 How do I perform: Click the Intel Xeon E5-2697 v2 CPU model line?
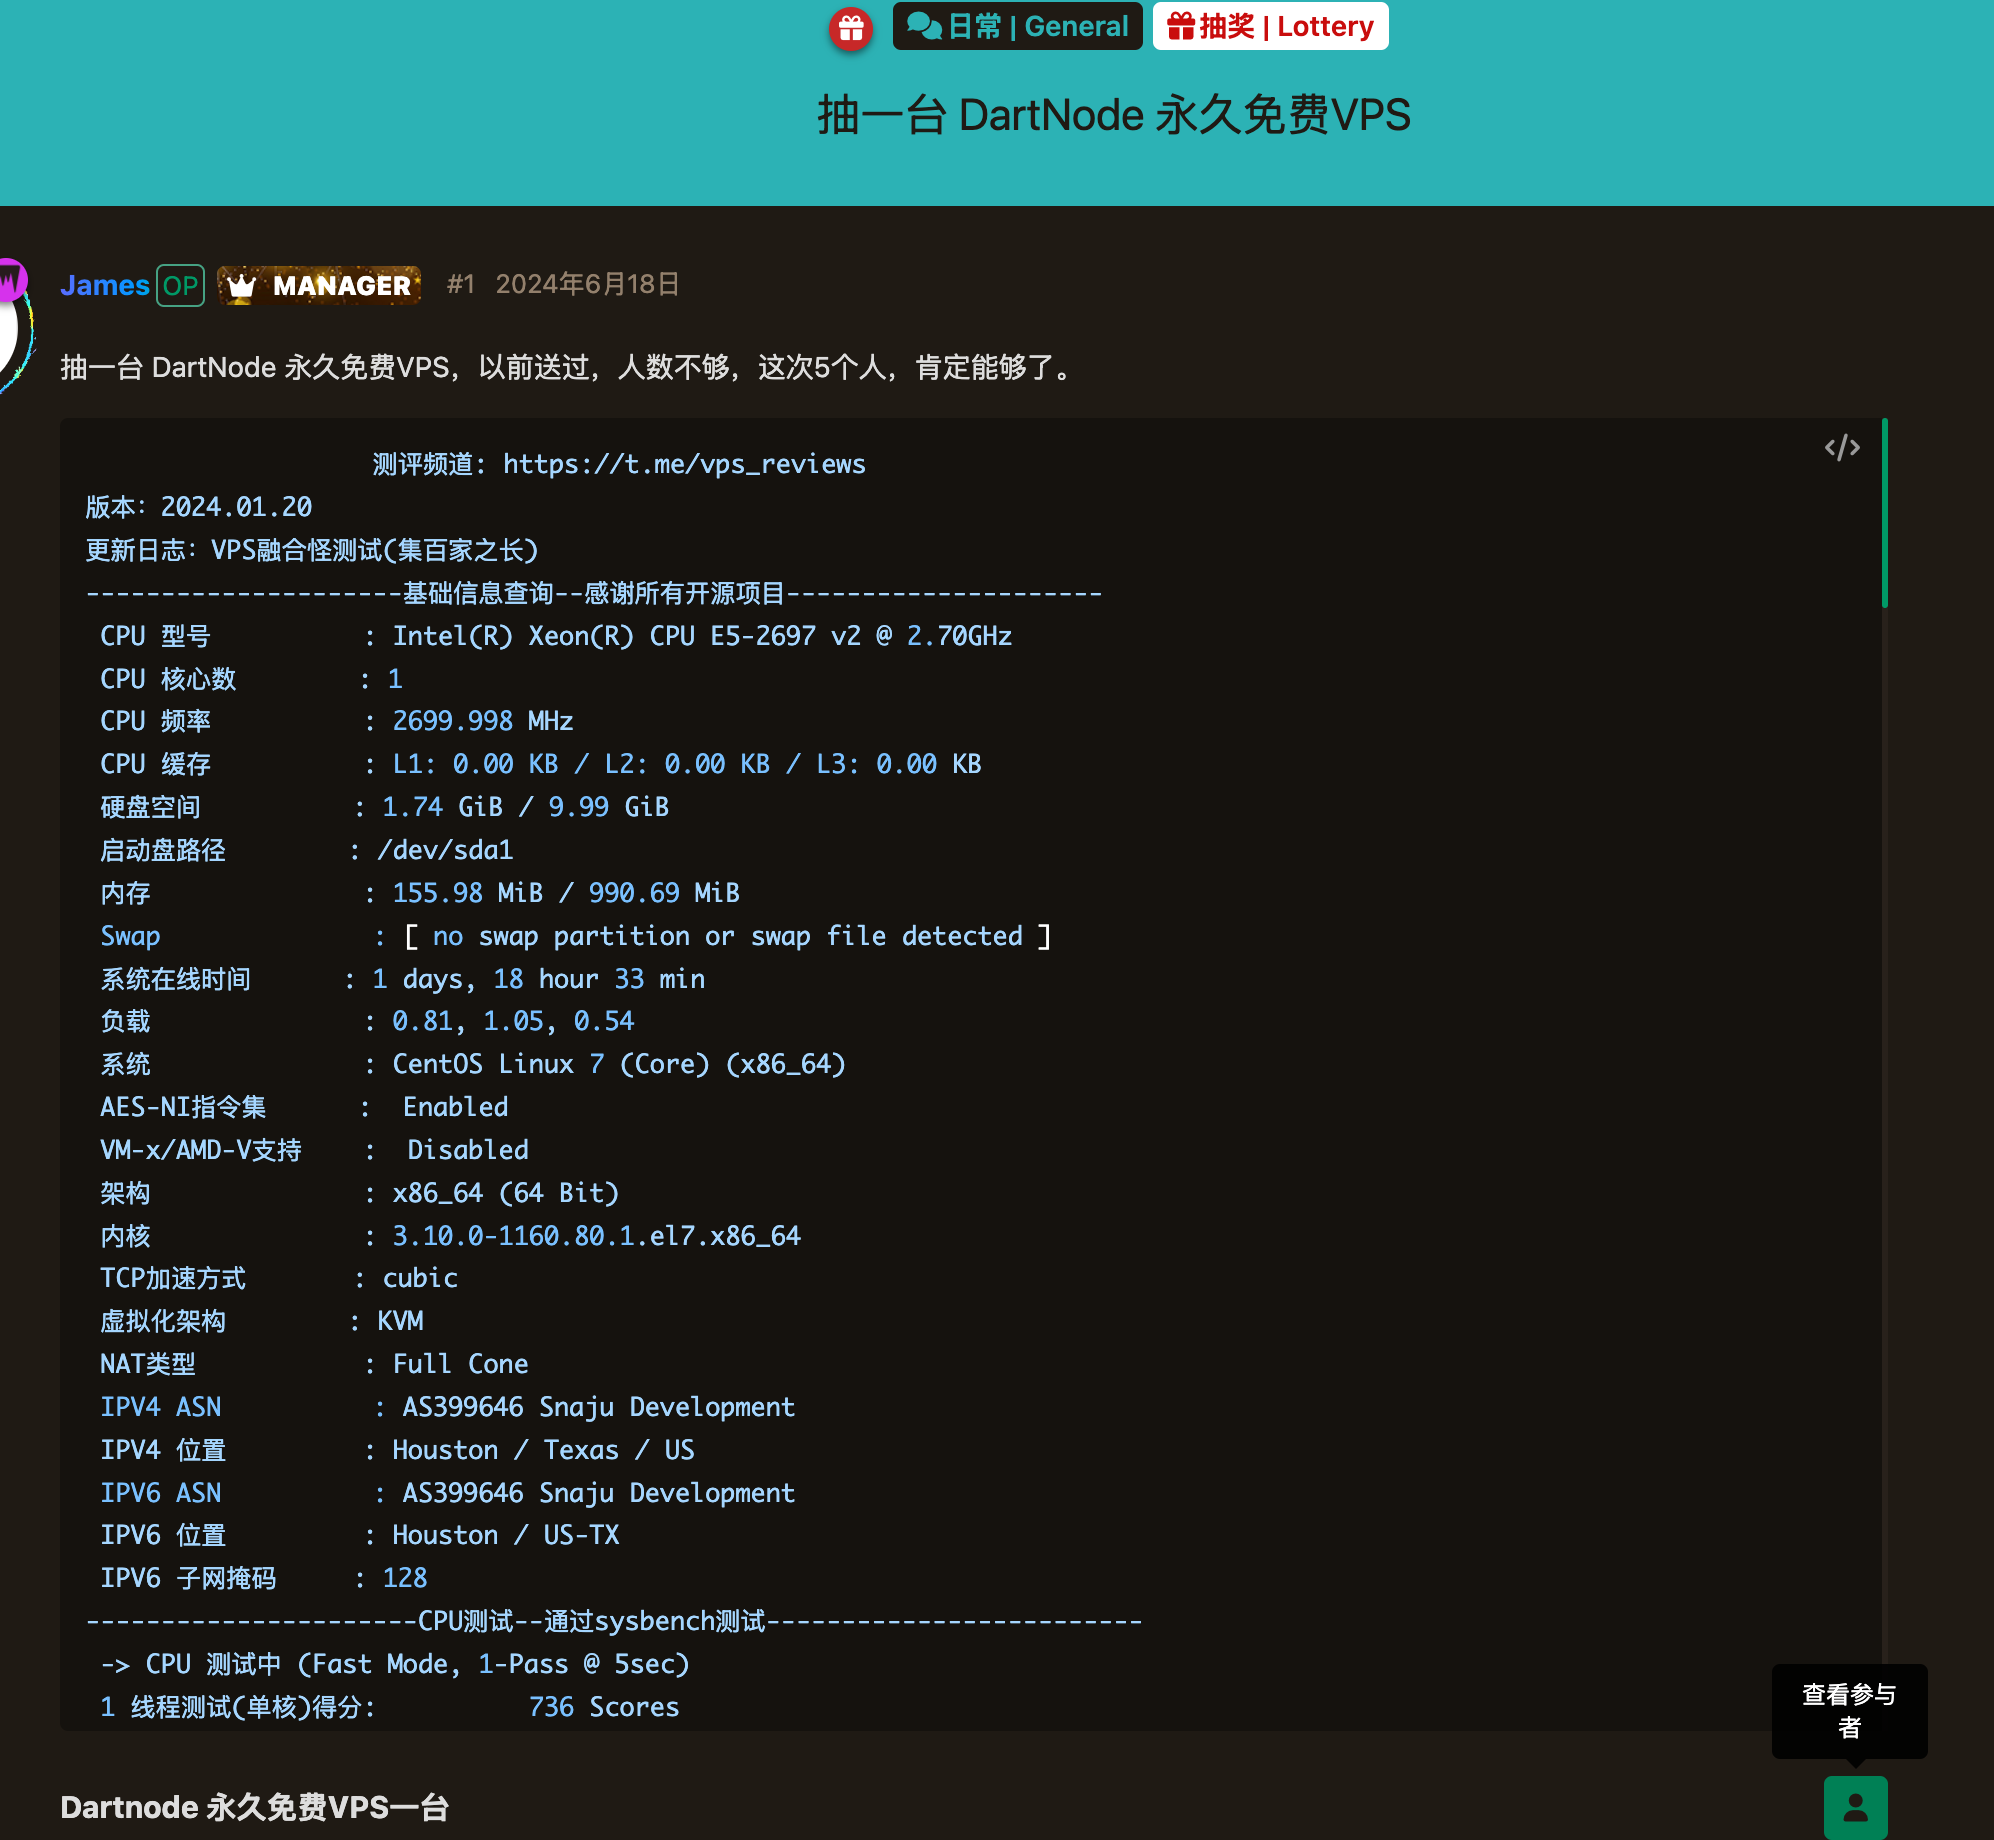coord(702,636)
